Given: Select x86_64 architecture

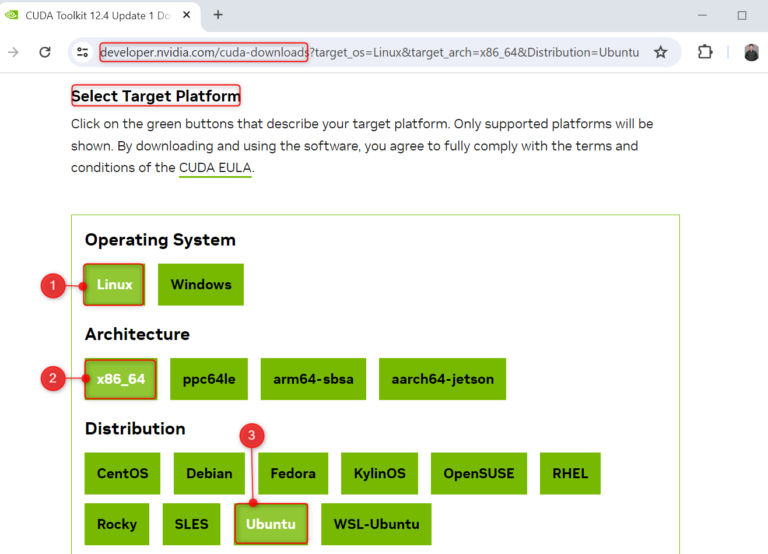Looking at the screenshot, I should tap(120, 379).
